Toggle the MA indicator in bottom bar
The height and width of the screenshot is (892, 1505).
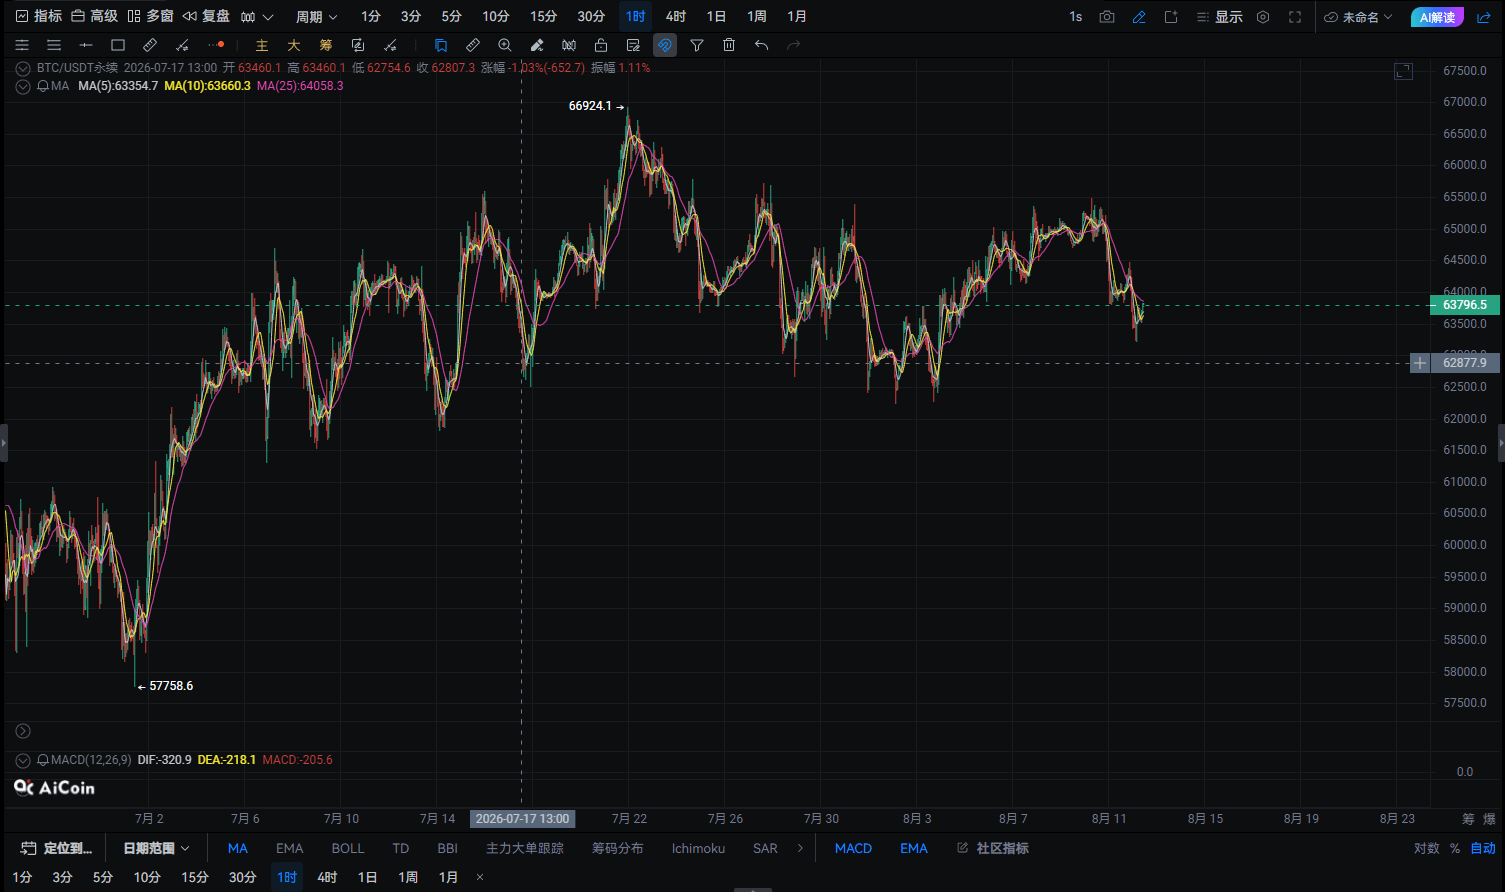click(x=238, y=848)
